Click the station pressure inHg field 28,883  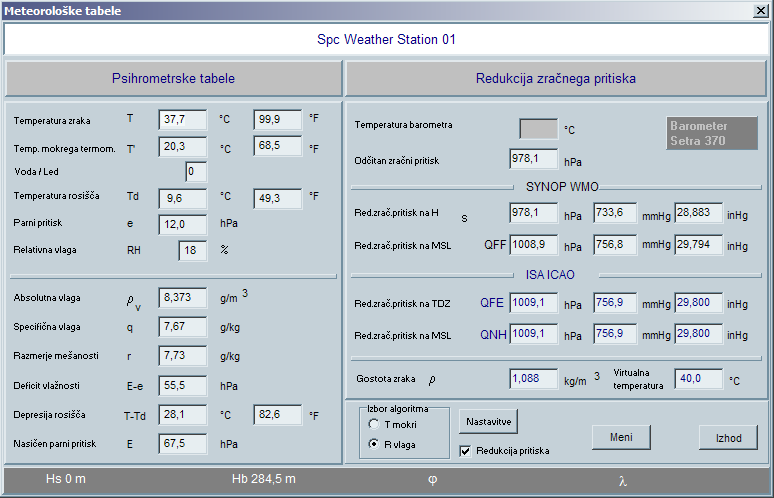point(698,213)
